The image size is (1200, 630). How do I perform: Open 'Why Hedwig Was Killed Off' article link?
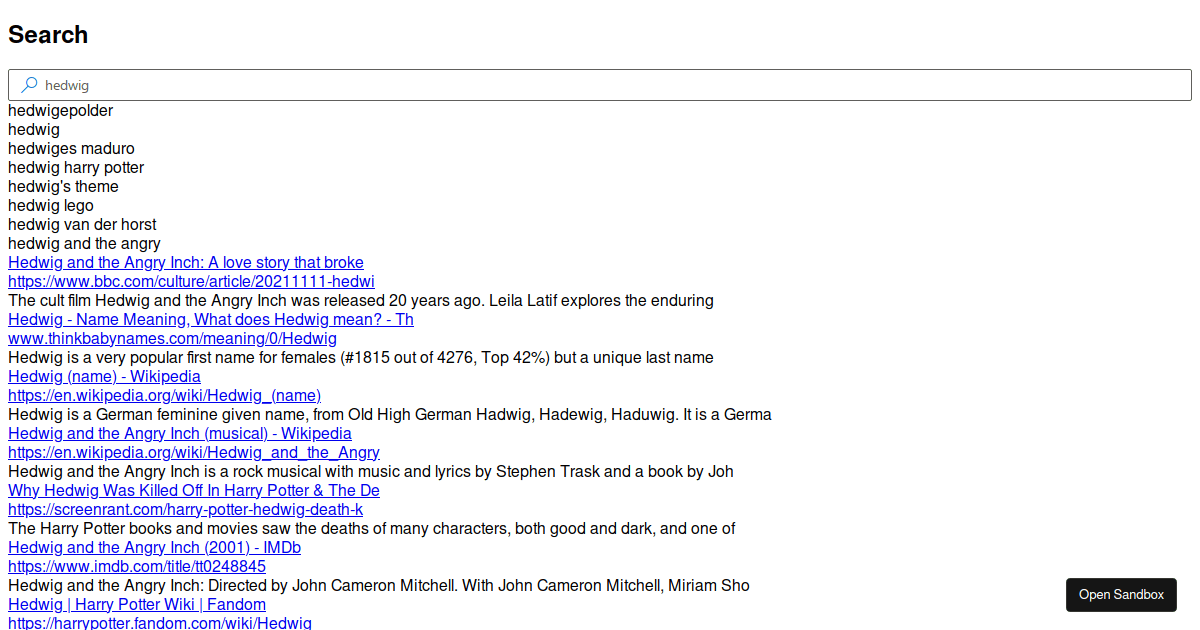pyautogui.click(x=193, y=491)
